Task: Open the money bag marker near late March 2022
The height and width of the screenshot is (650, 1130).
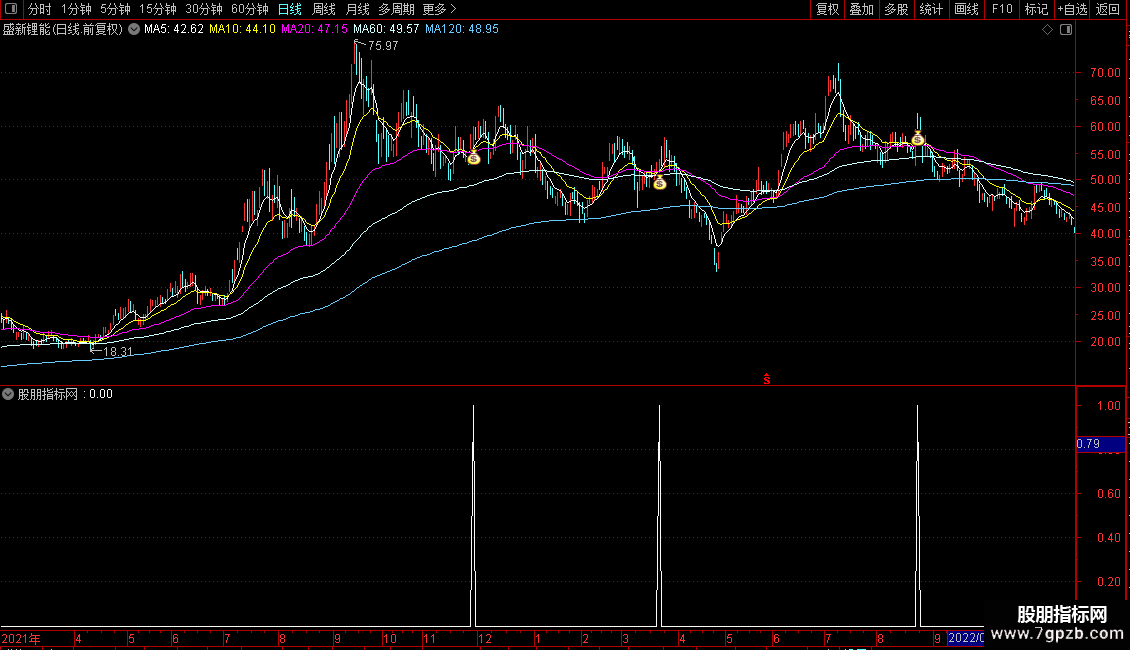Action: (x=659, y=183)
